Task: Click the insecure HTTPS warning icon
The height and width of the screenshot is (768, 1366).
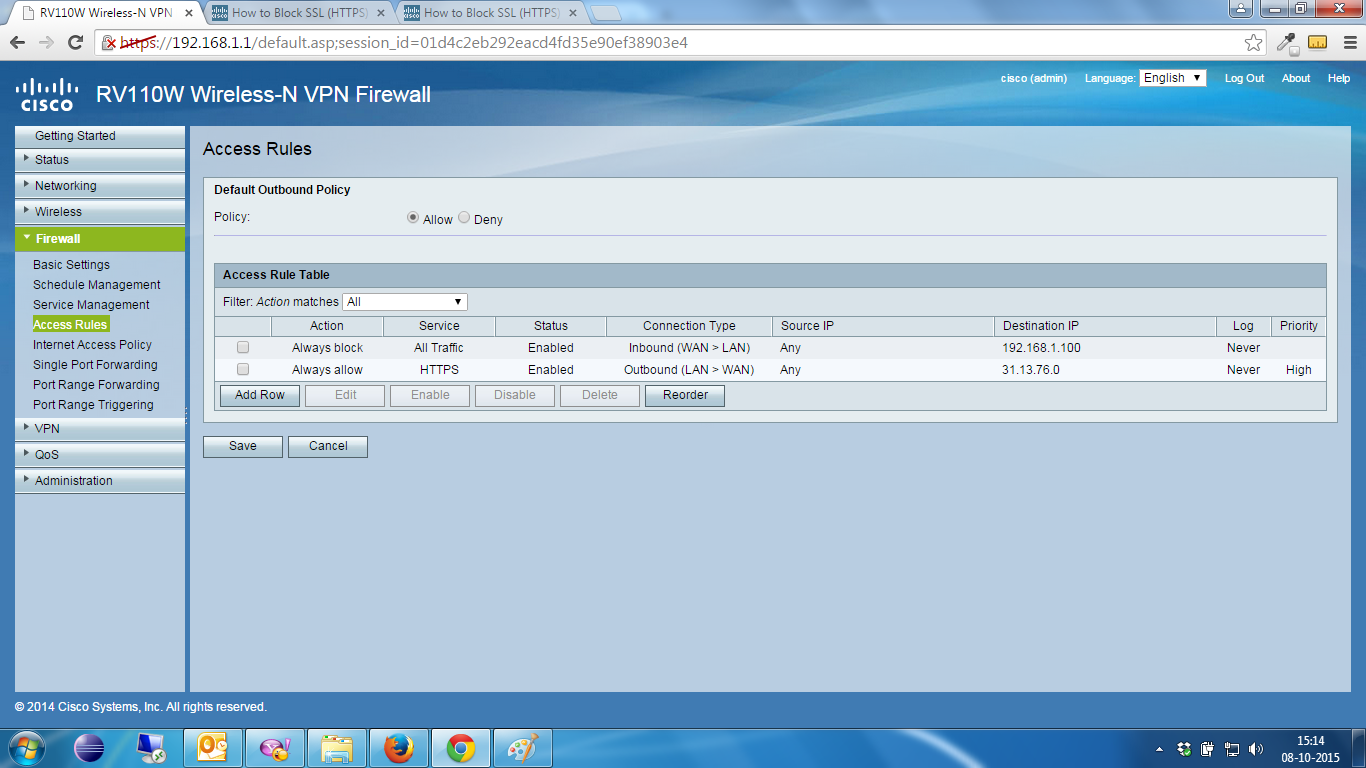Action: (x=109, y=43)
